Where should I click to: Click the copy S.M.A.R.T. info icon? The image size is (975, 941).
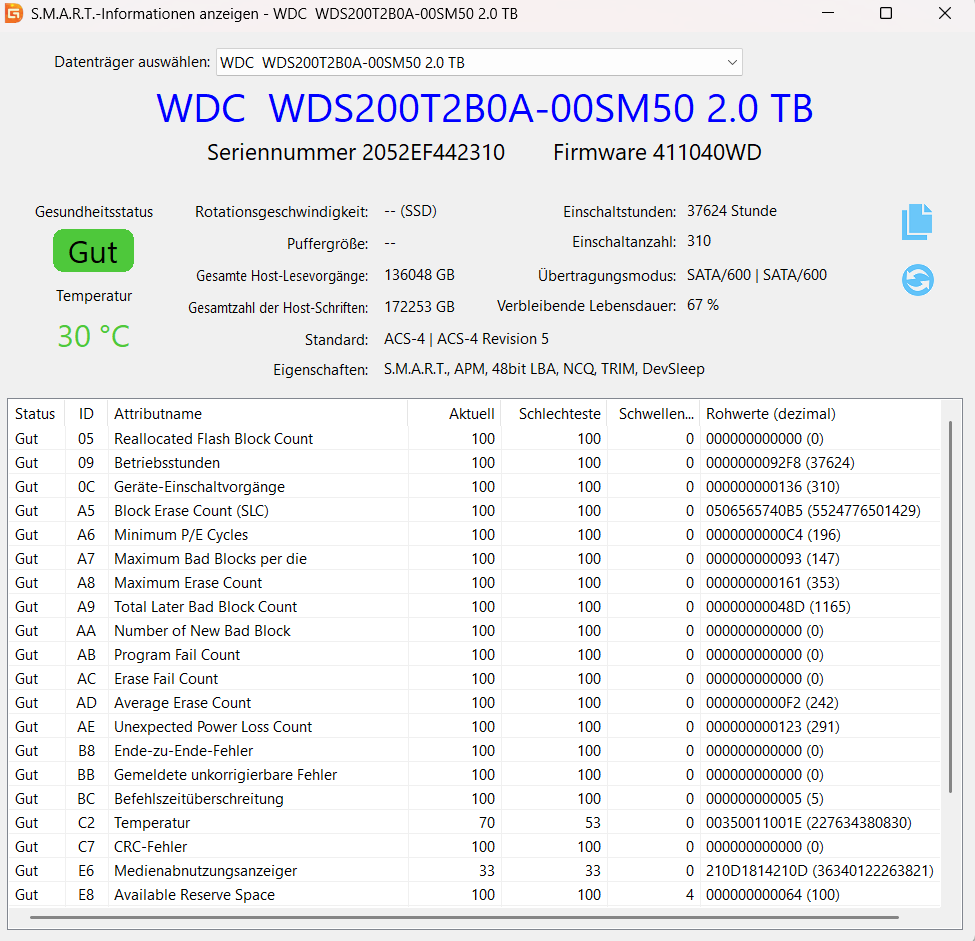[x=916, y=222]
